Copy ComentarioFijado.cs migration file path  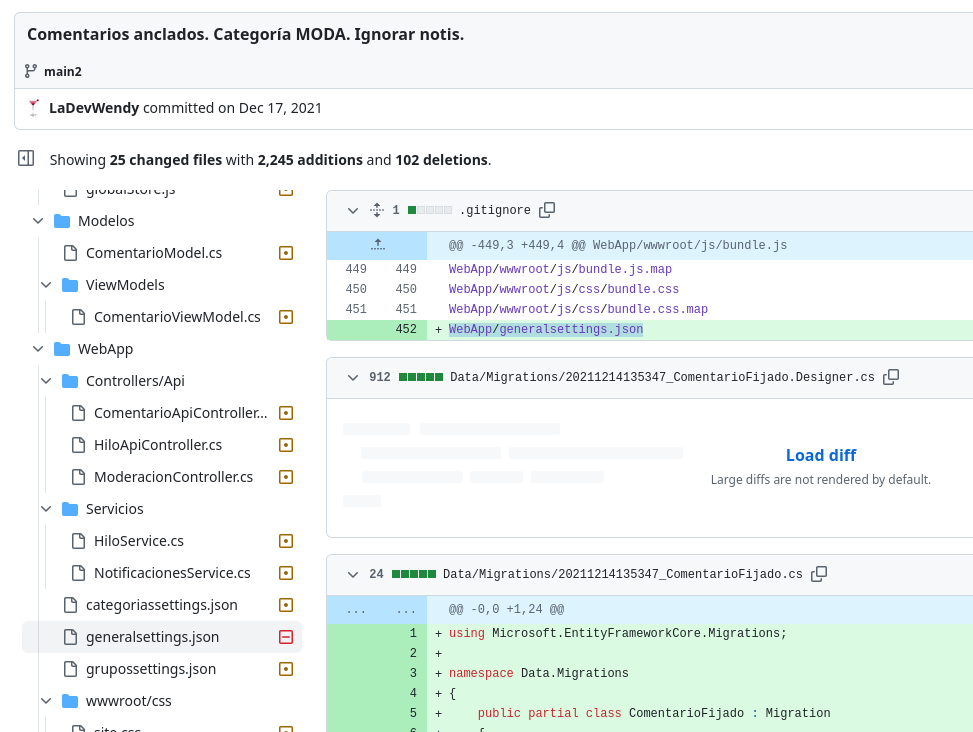coord(819,574)
